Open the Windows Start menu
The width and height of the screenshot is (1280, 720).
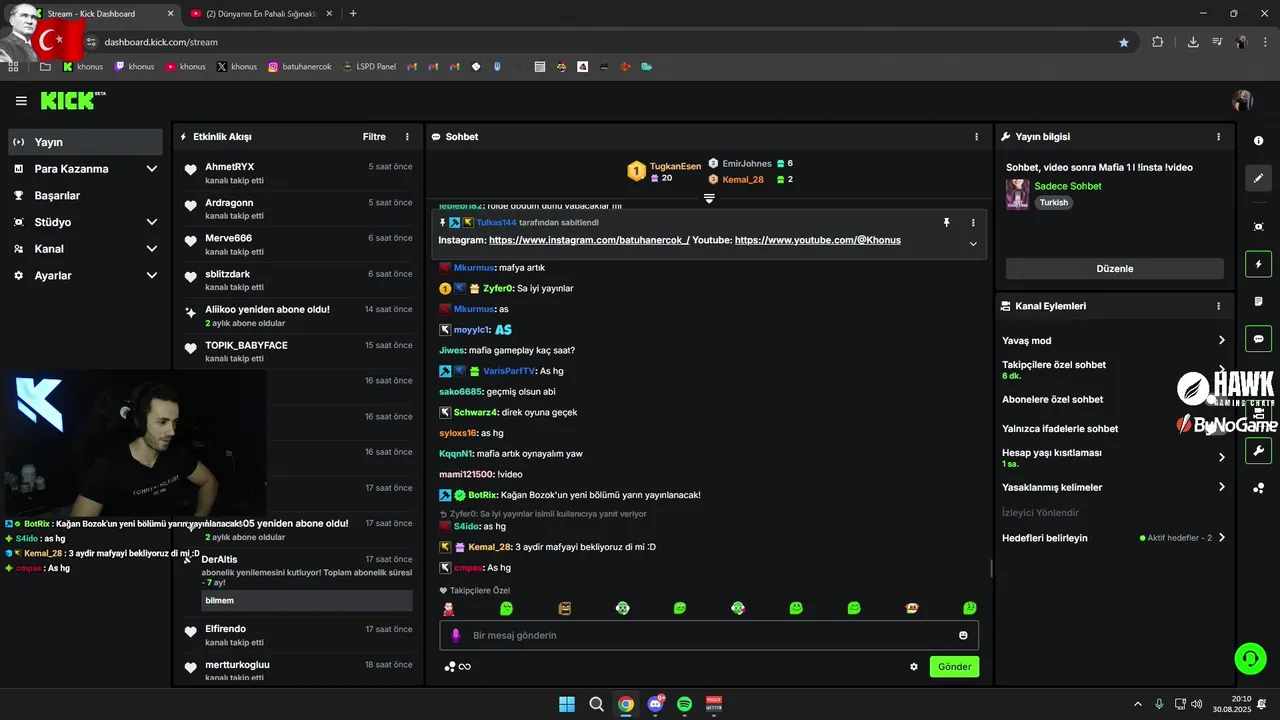(x=567, y=704)
